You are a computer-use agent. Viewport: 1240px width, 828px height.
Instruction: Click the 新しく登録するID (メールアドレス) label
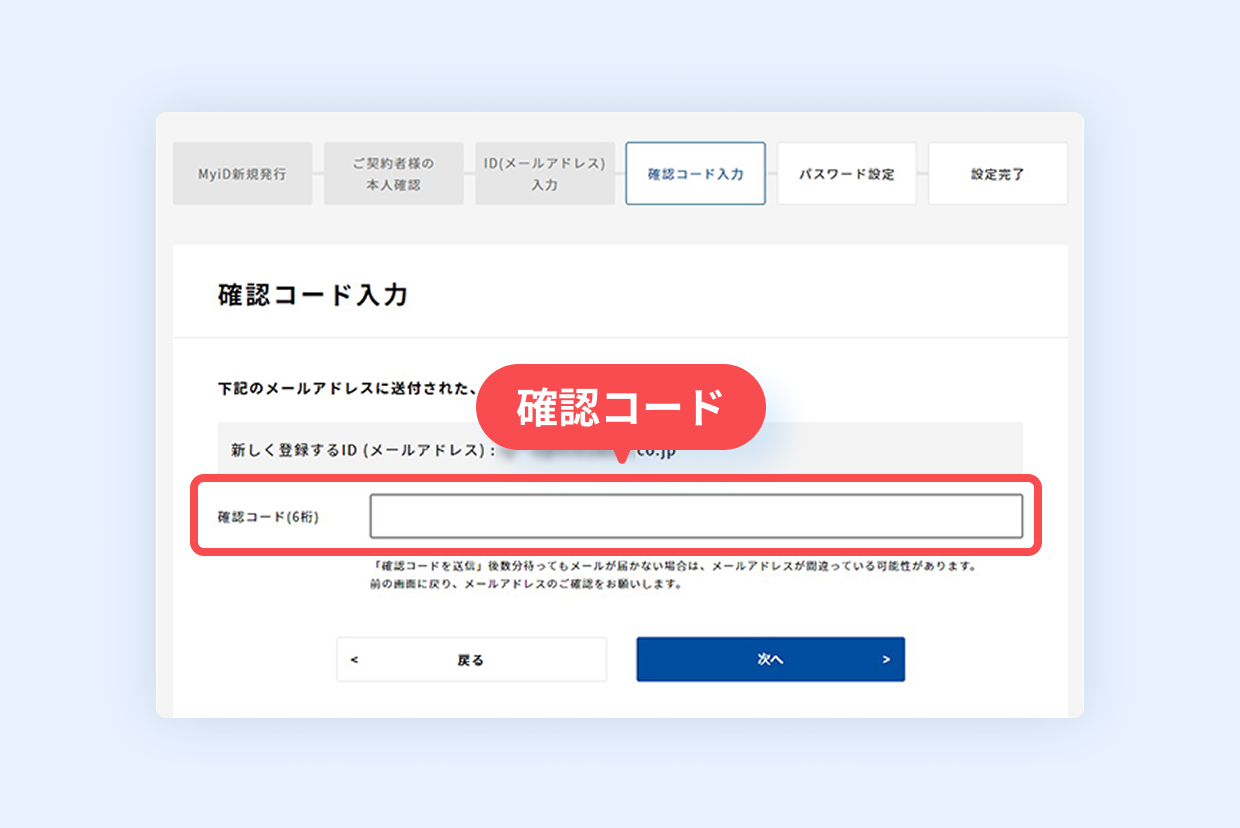coord(363,451)
